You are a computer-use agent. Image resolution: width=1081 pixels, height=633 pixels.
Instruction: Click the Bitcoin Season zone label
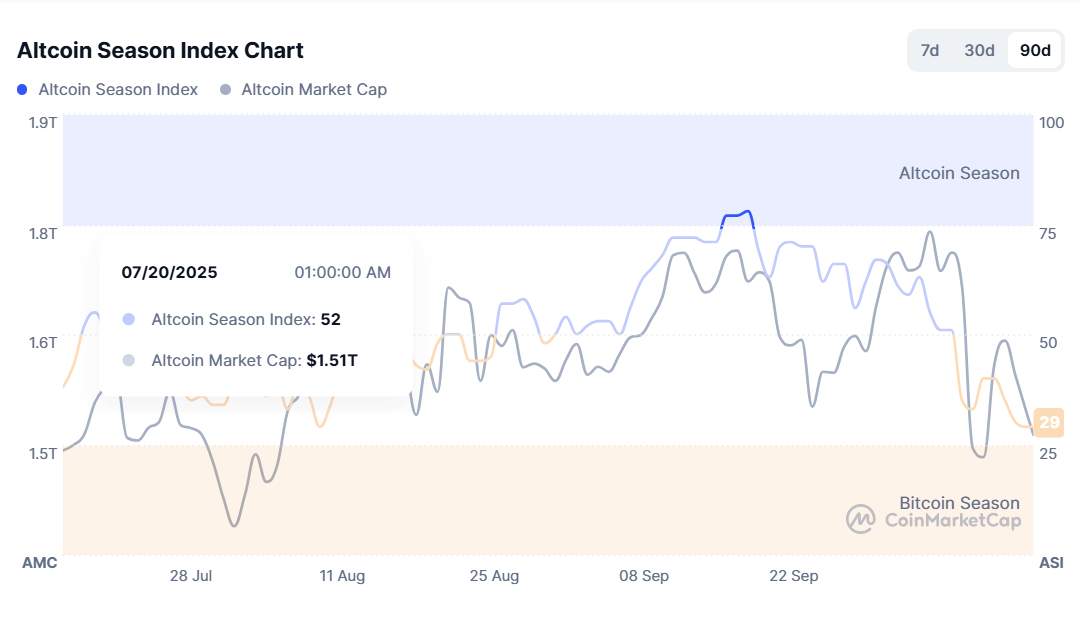click(x=959, y=503)
